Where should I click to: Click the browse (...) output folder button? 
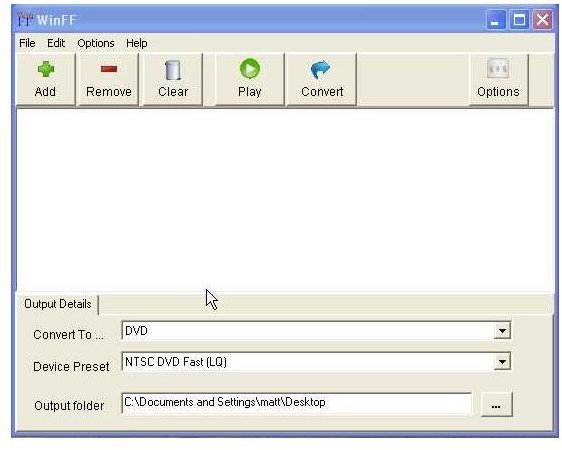[x=496, y=404]
